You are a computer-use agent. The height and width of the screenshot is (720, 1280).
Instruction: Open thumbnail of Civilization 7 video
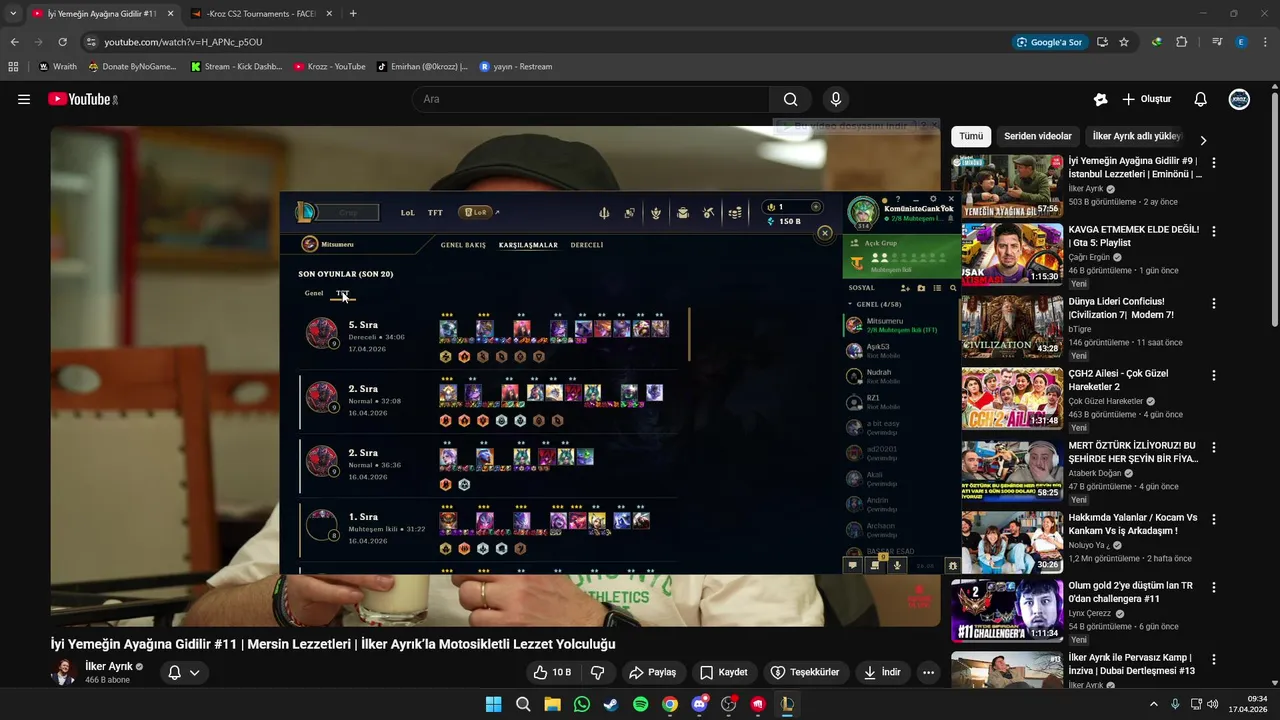[1012, 326]
